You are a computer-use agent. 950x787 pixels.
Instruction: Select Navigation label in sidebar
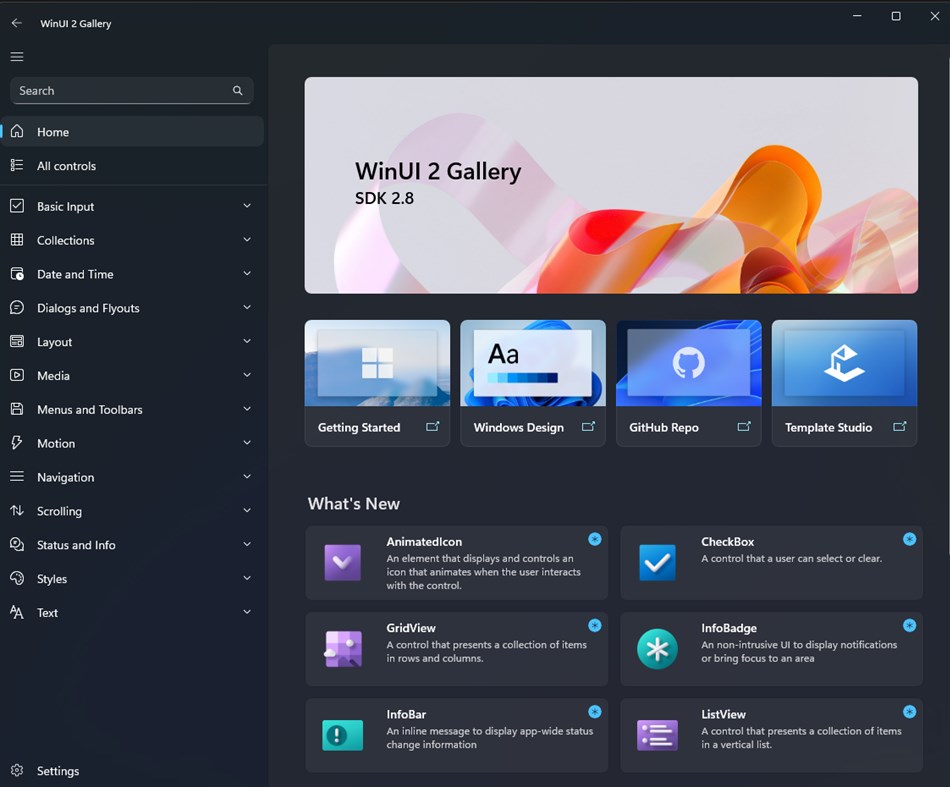(x=65, y=477)
